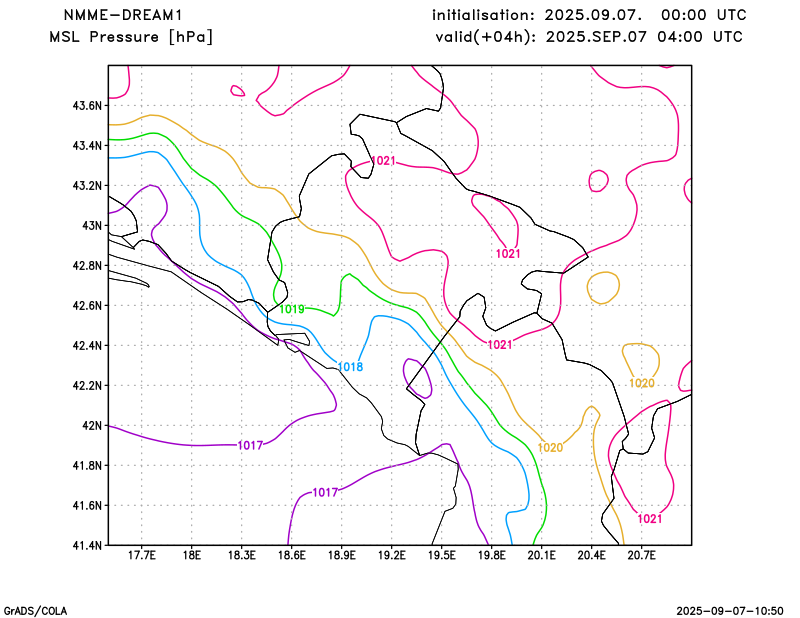Select the 42N latitude axis label
This screenshot has width=800, height=618.
[92, 425]
